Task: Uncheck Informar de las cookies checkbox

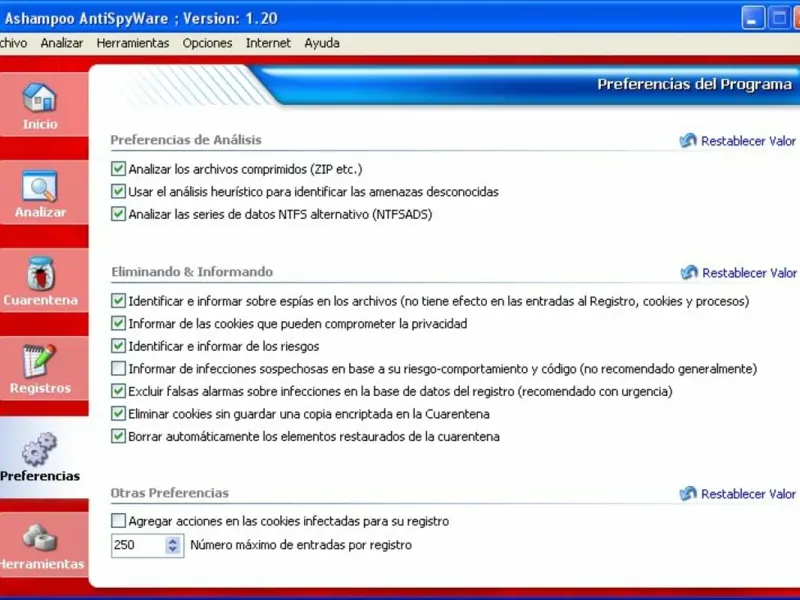Action: tap(118, 323)
